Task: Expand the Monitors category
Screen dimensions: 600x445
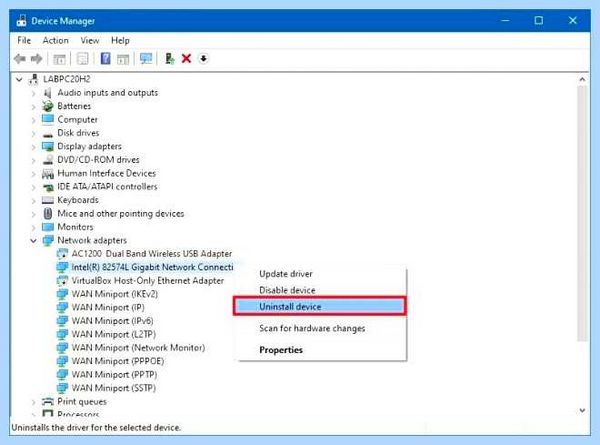Action: [x=34, y=228]
